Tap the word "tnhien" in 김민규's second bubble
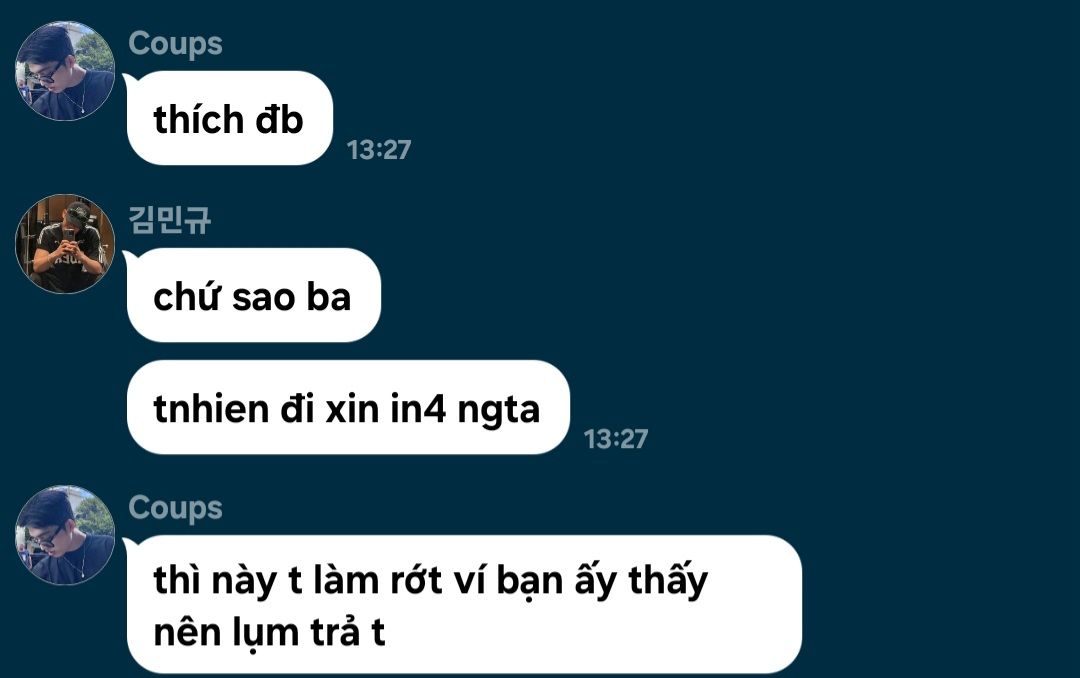Screen dimensions: 1080x678 pos(210,408)
